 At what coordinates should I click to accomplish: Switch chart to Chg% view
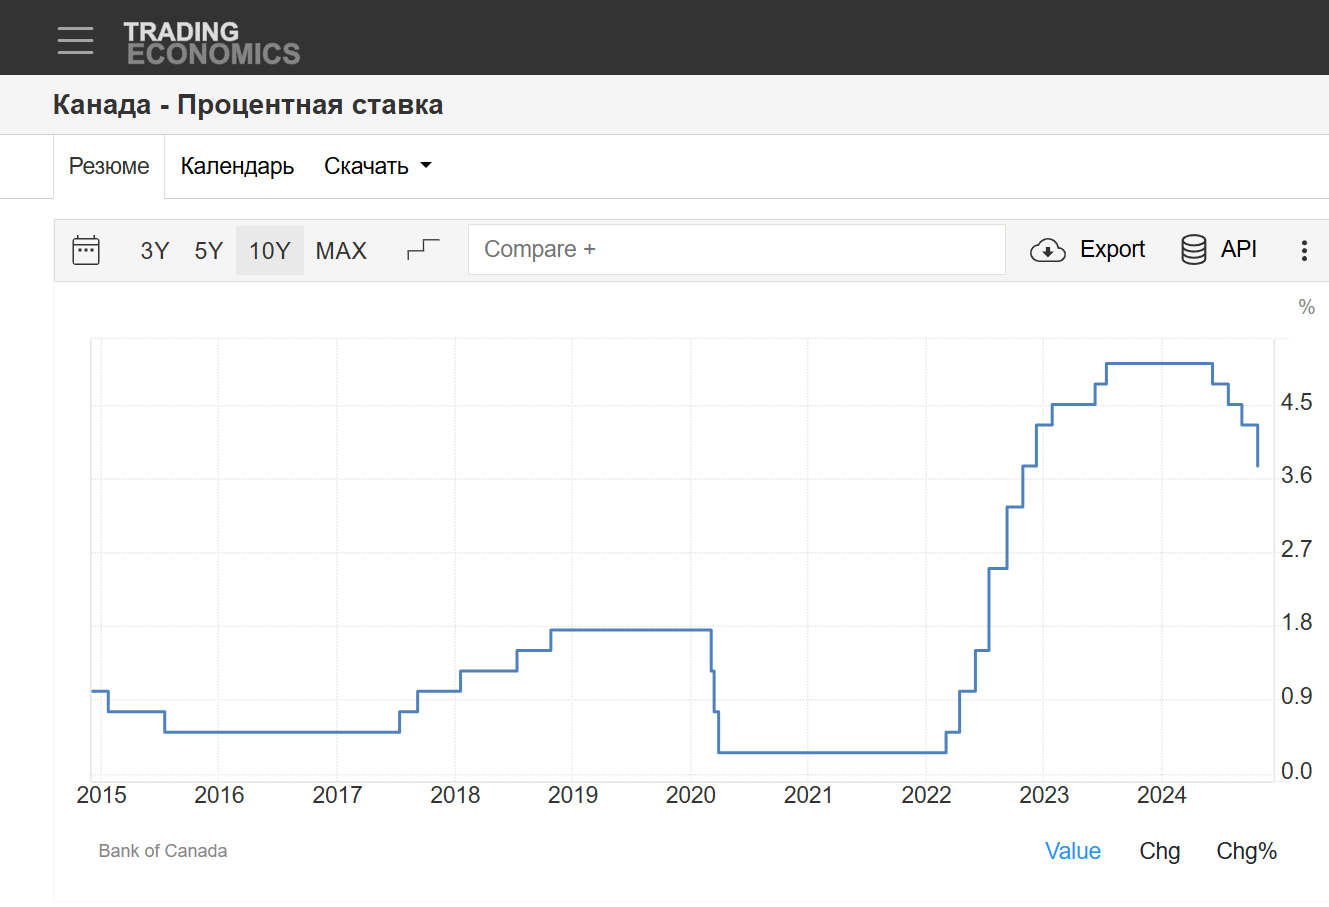1247,851
